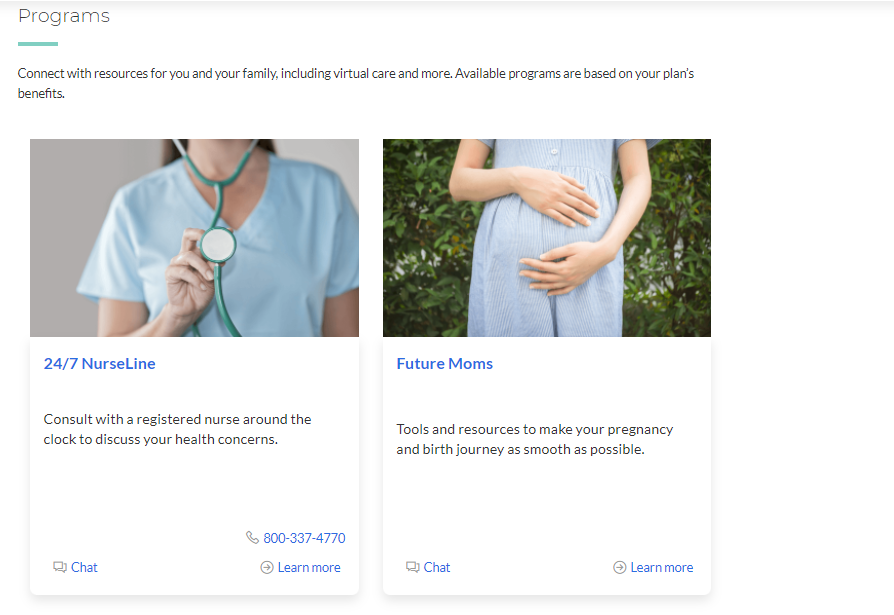Image resolution: width=894 pixels, height=615 pixels.
Task: Start a Chat from the Future Moms card
Action: coord(437,567)
